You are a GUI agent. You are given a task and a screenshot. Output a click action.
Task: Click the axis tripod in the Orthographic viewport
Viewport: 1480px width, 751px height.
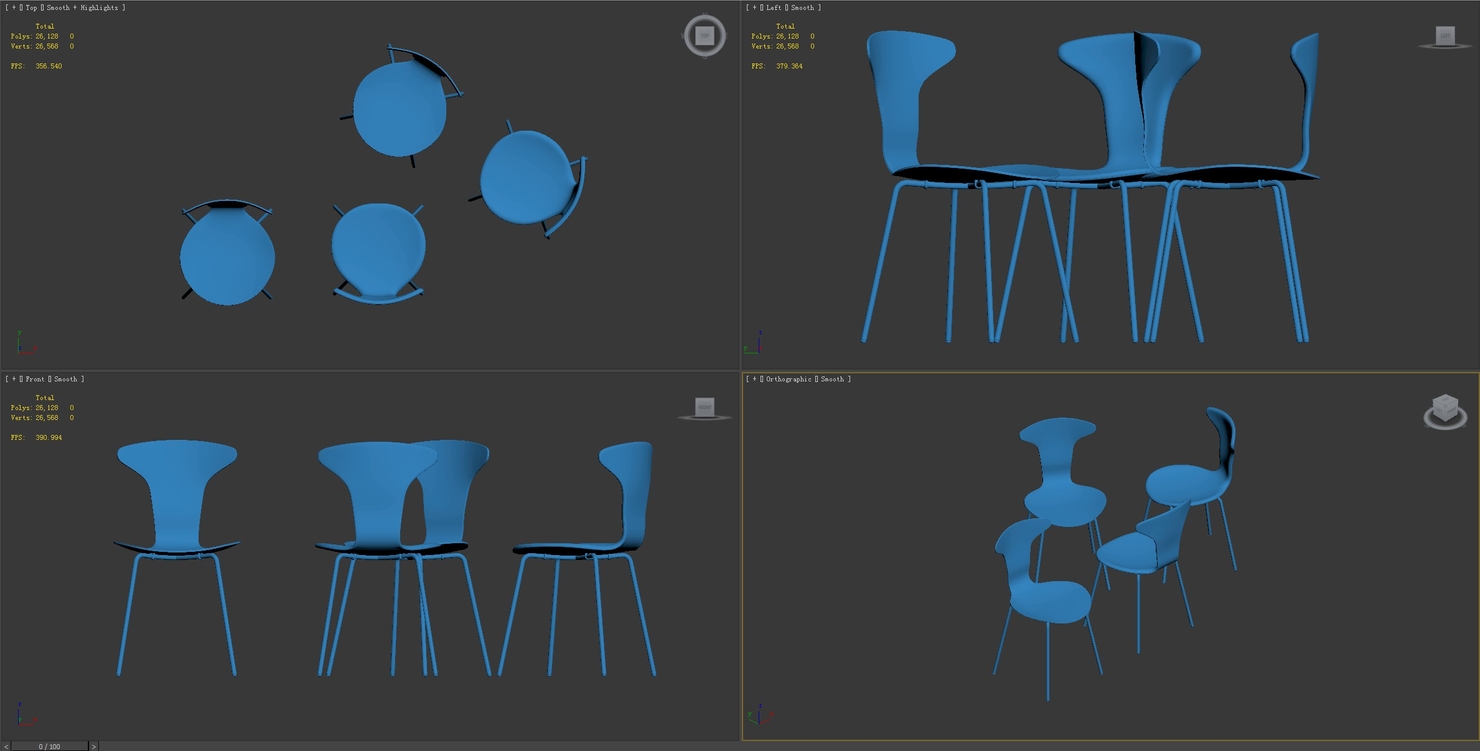point(760,715)
